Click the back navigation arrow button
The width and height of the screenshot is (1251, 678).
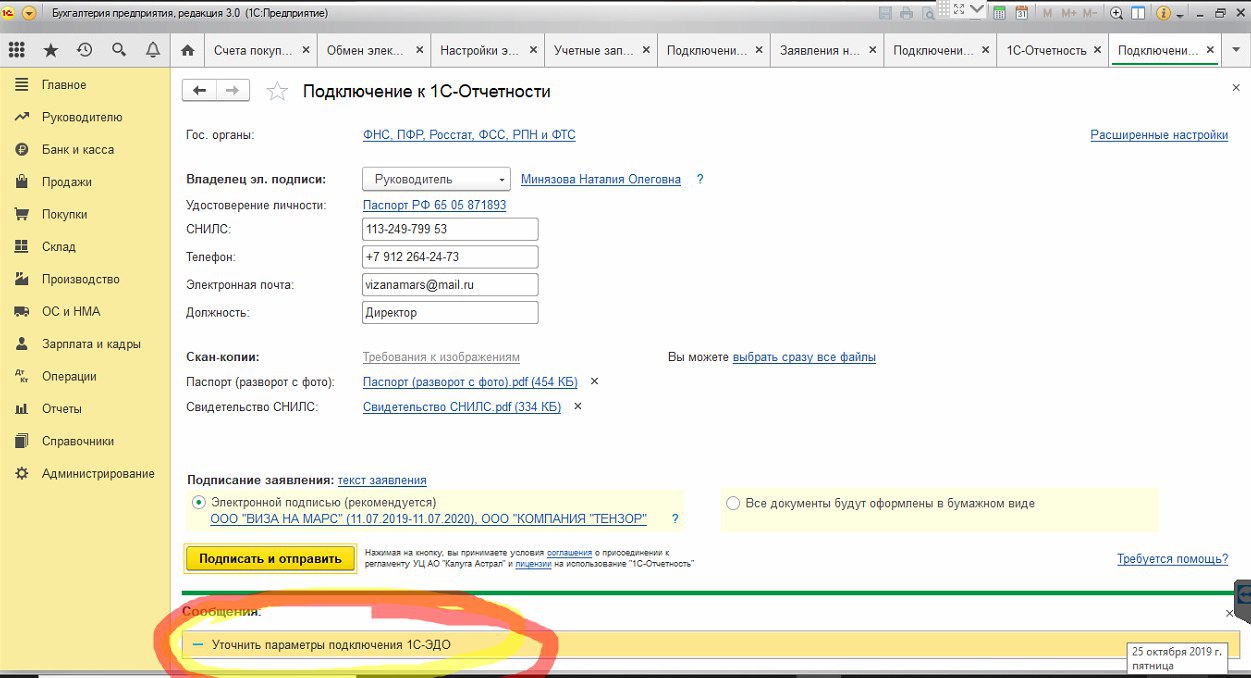pos(198,91)
